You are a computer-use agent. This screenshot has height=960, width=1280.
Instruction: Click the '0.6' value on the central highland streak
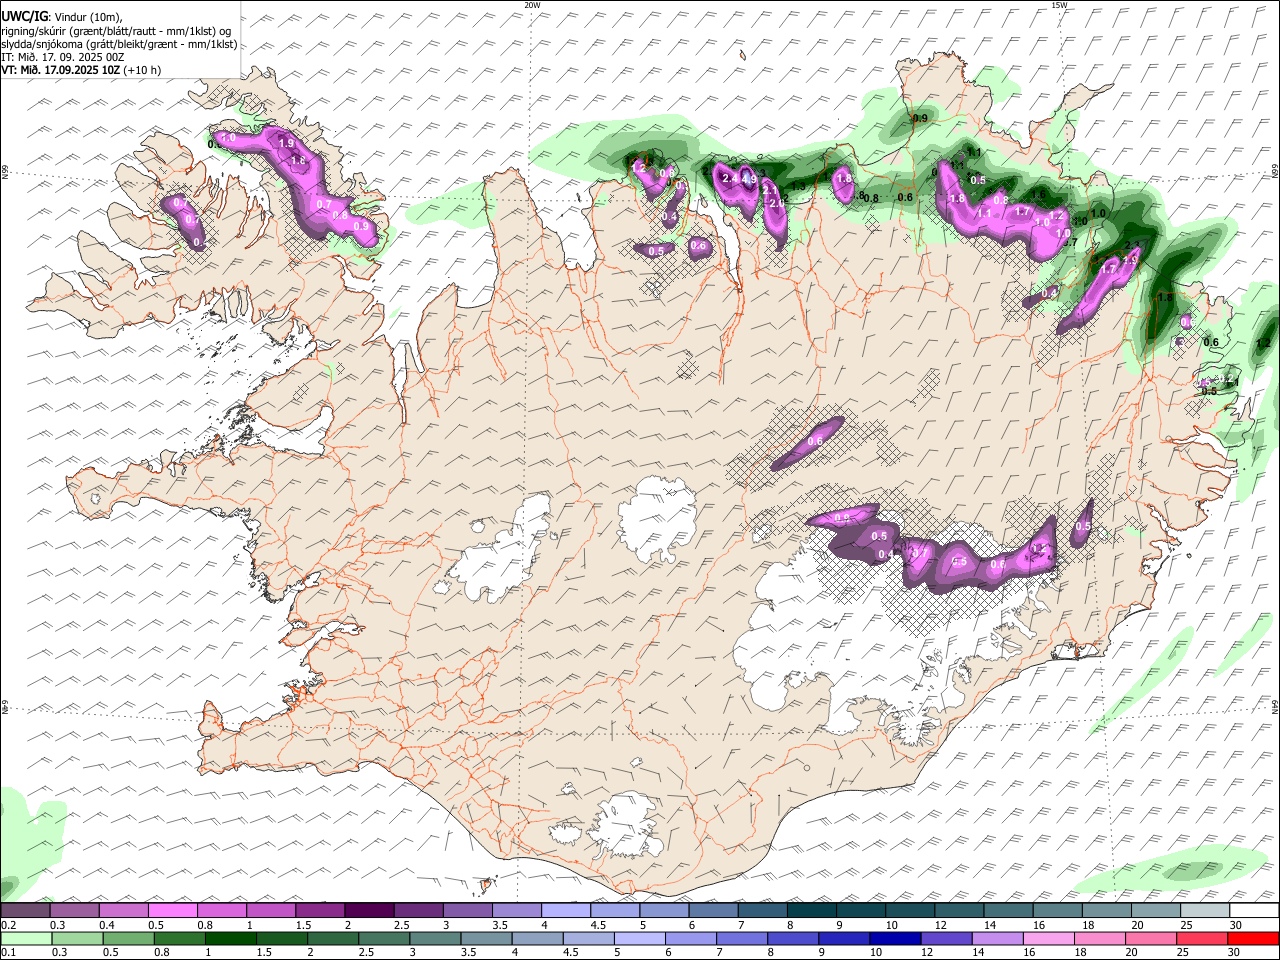click(x=815, y=441)
